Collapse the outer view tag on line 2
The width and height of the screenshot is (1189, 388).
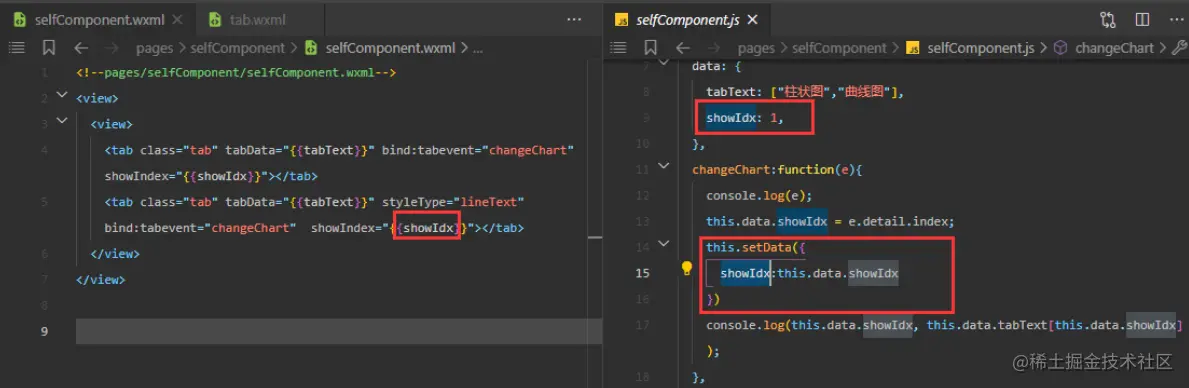[61, 96]
